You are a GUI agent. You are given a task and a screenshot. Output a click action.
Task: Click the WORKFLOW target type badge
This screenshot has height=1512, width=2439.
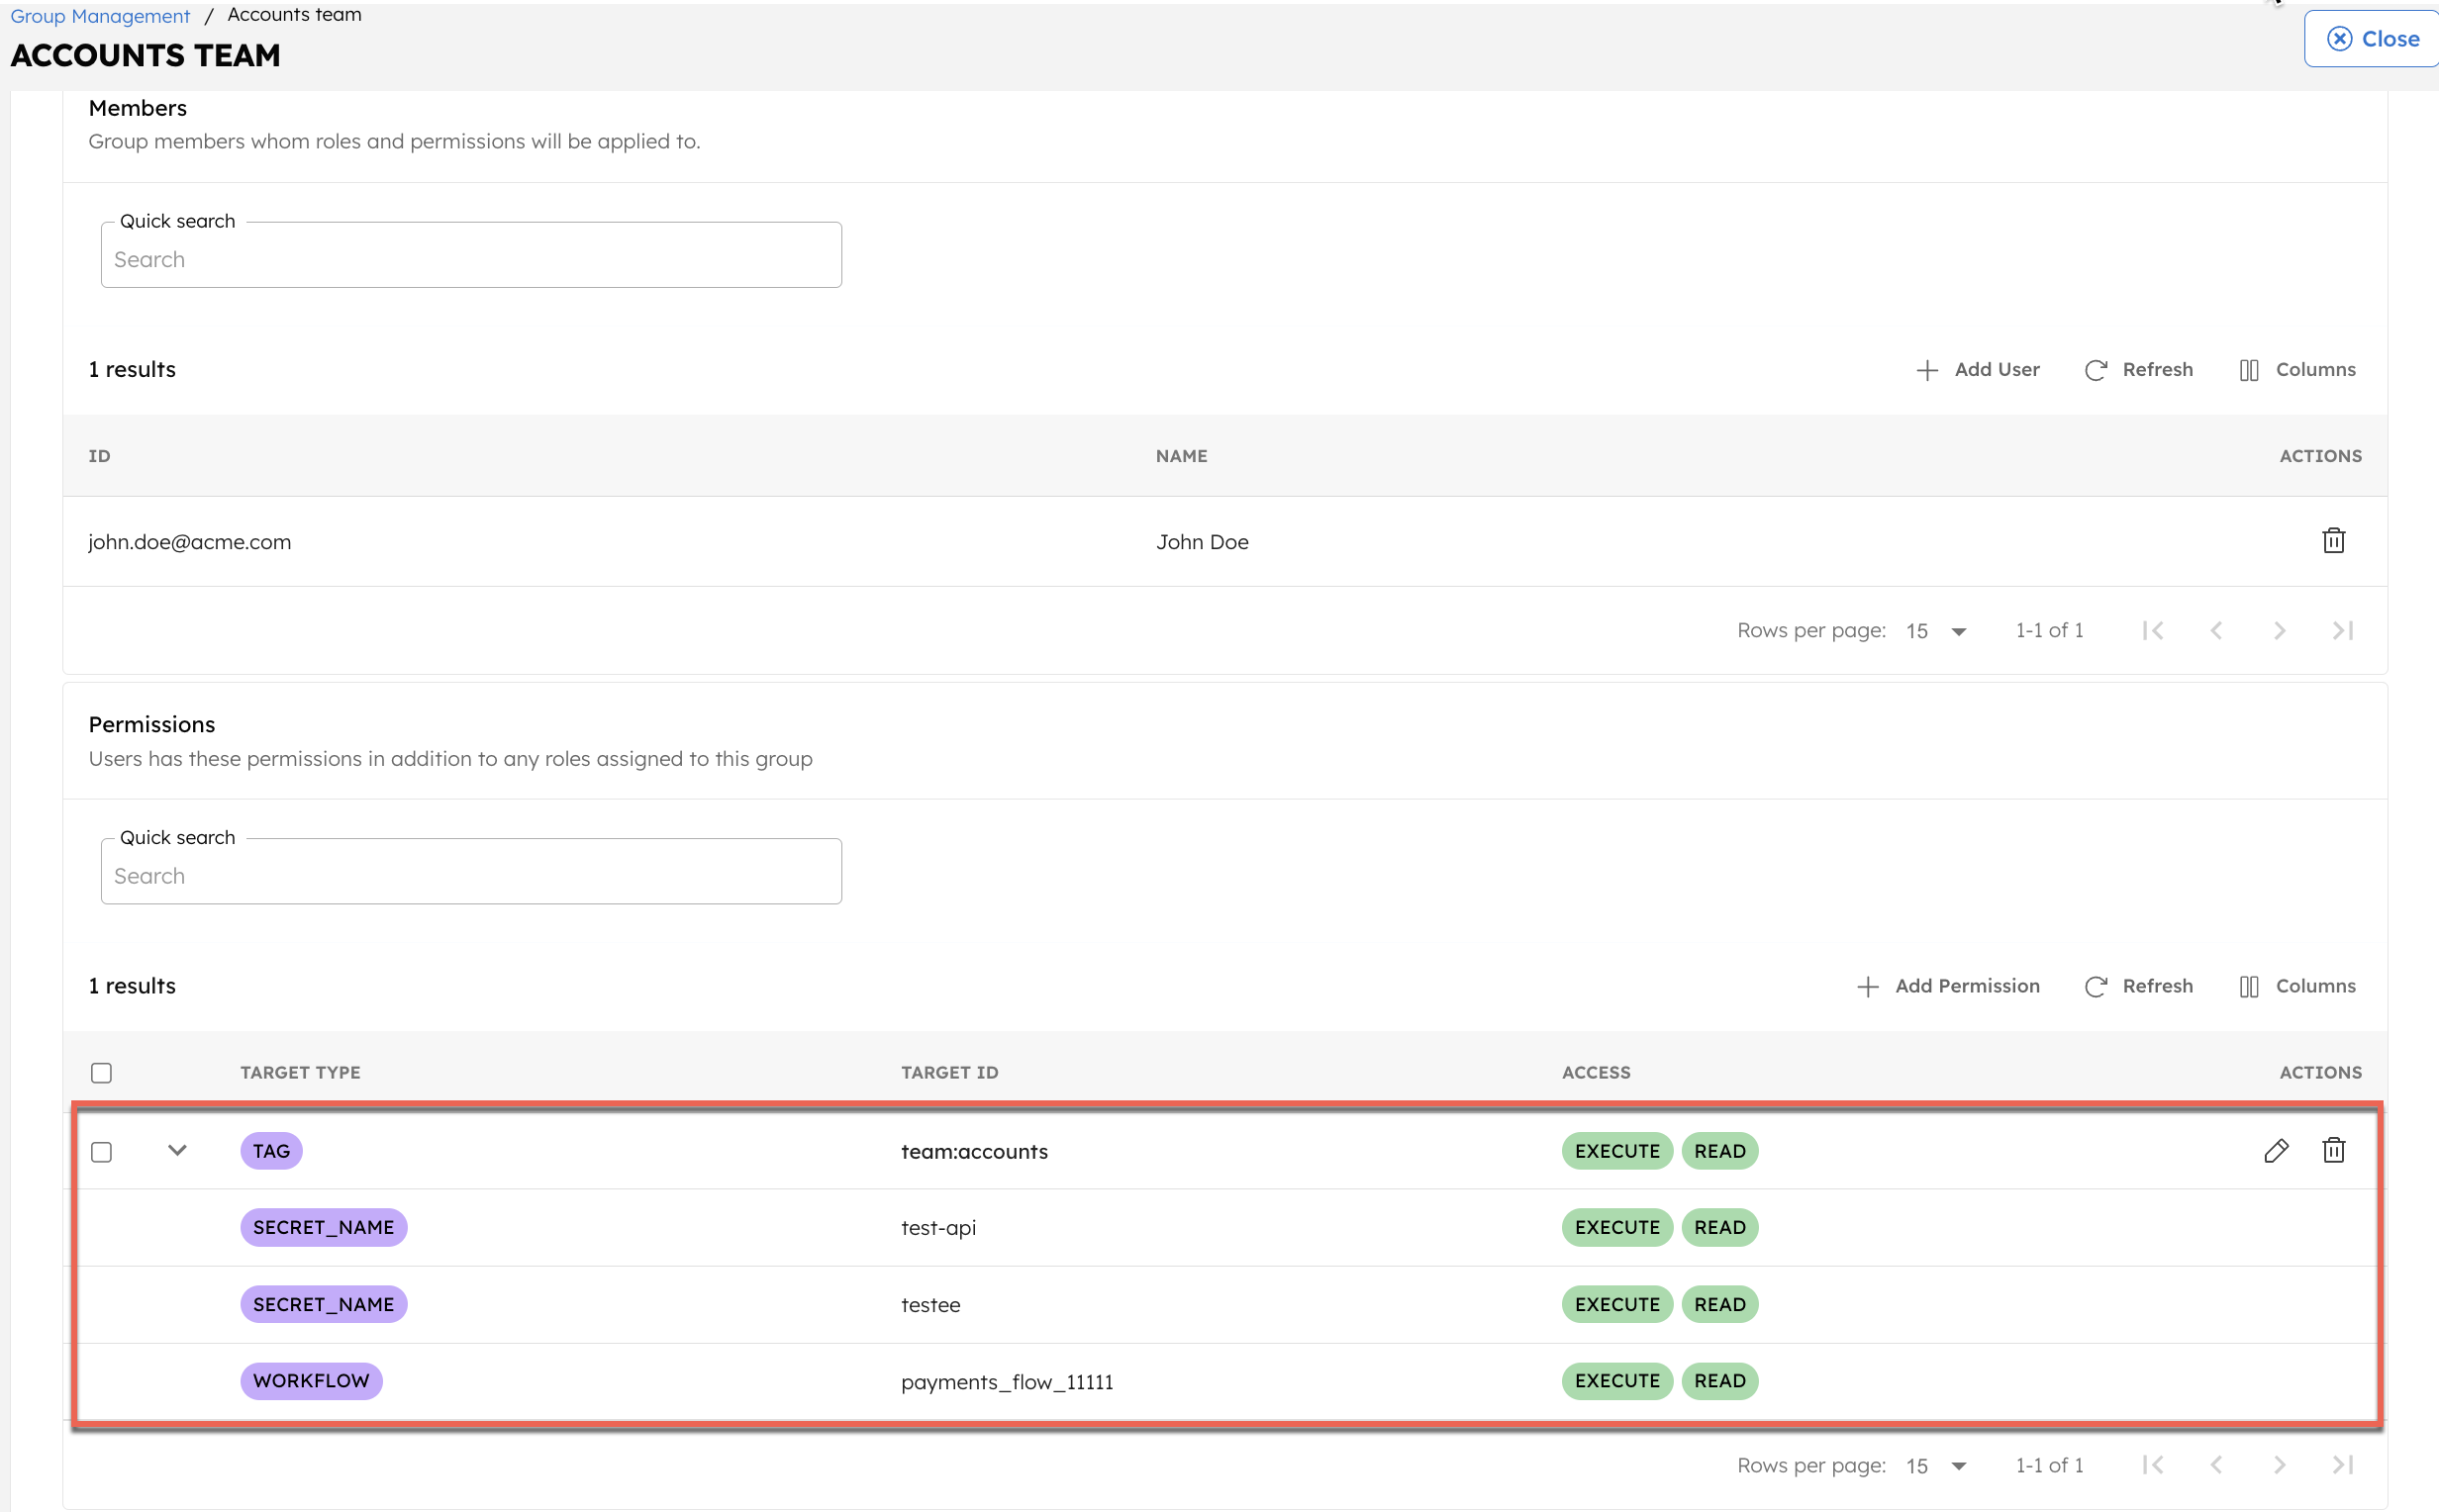(311, 1382)
